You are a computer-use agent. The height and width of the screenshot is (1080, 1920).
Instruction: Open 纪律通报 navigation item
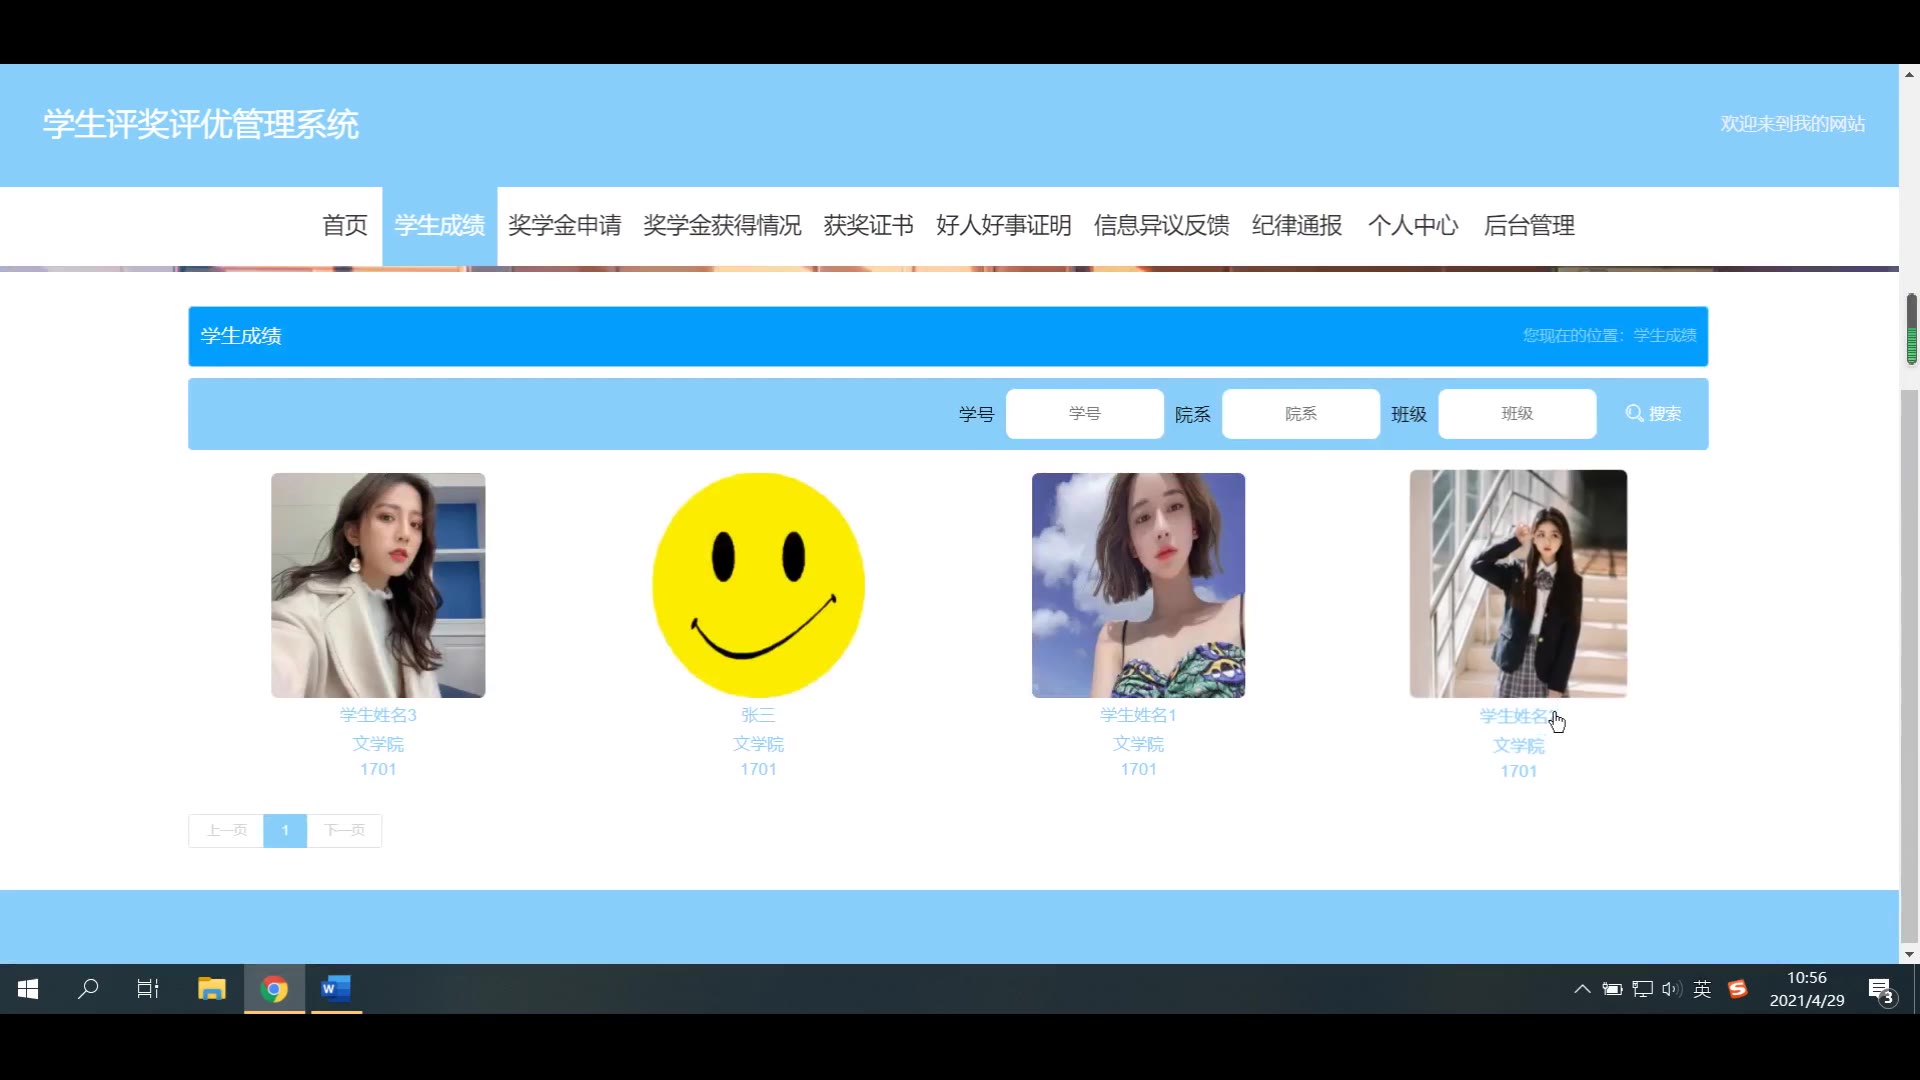click(1297, 226)
